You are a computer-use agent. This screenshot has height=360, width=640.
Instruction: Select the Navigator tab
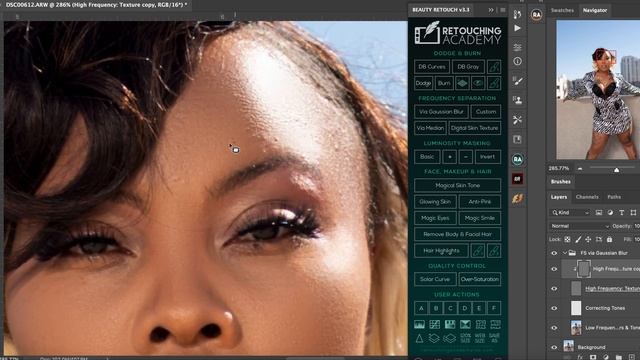click(x=595, y=10)
